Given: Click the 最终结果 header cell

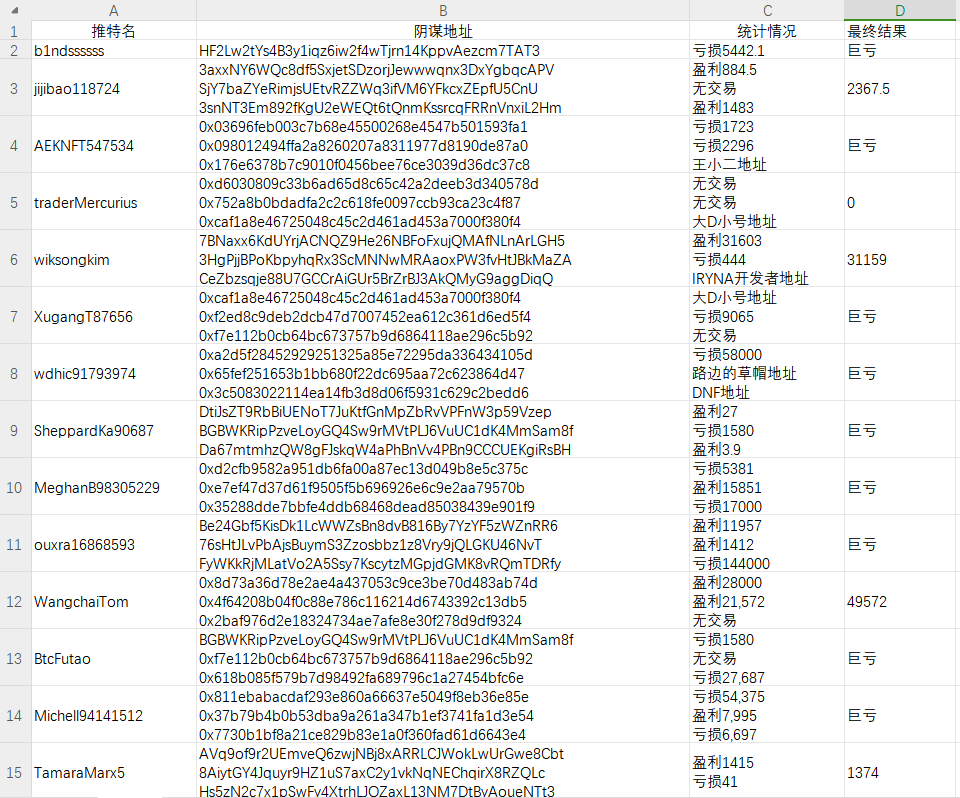Looking at the screenshot, I should (899, 31).
